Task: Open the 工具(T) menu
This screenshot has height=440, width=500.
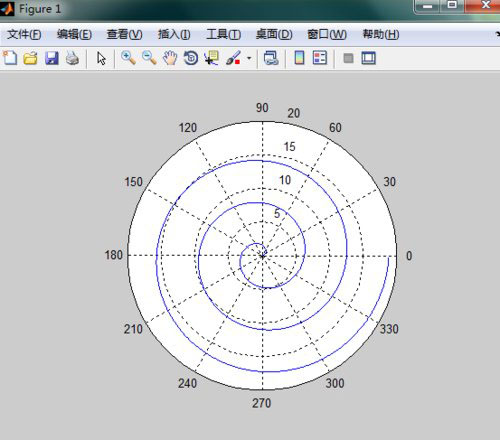Action: [x=223, y=34]
